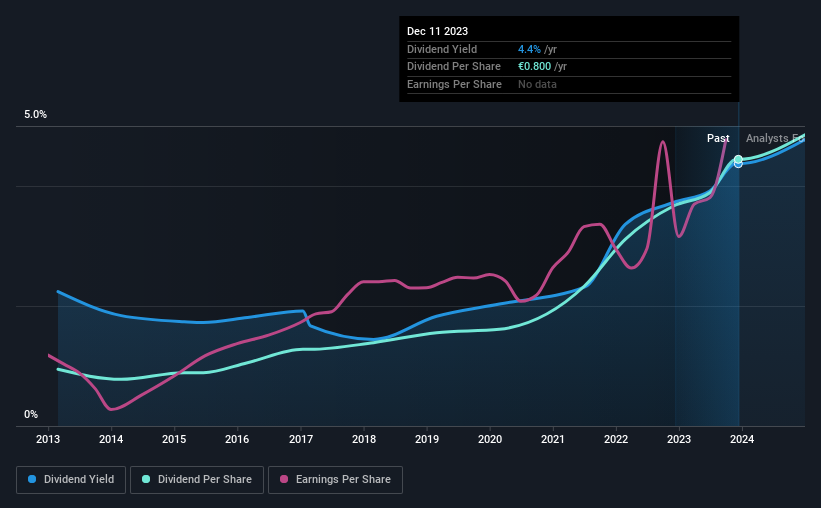821x508 pixels.
Task: Click the No data earnings value
Action: [537, 84]
